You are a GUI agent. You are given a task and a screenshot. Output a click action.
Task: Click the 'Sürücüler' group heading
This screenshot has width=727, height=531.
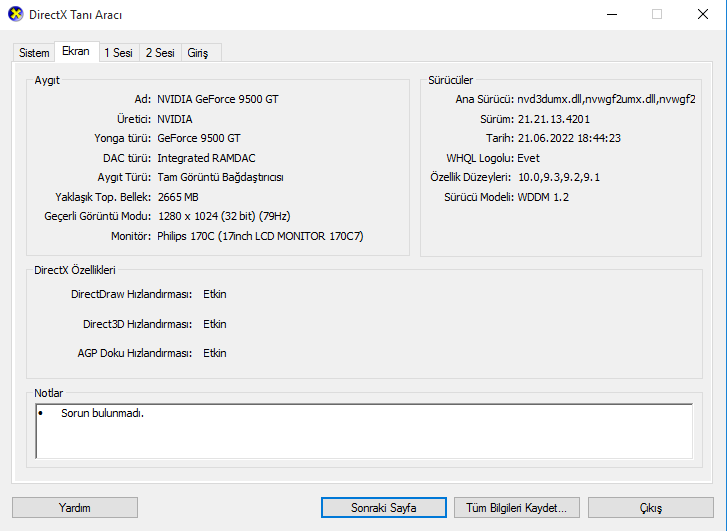click(x=451, y=80)
